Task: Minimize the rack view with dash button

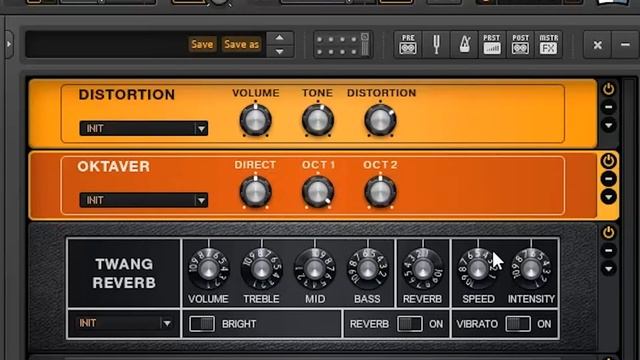Action: pyautogui.click(x=625, y=44)
